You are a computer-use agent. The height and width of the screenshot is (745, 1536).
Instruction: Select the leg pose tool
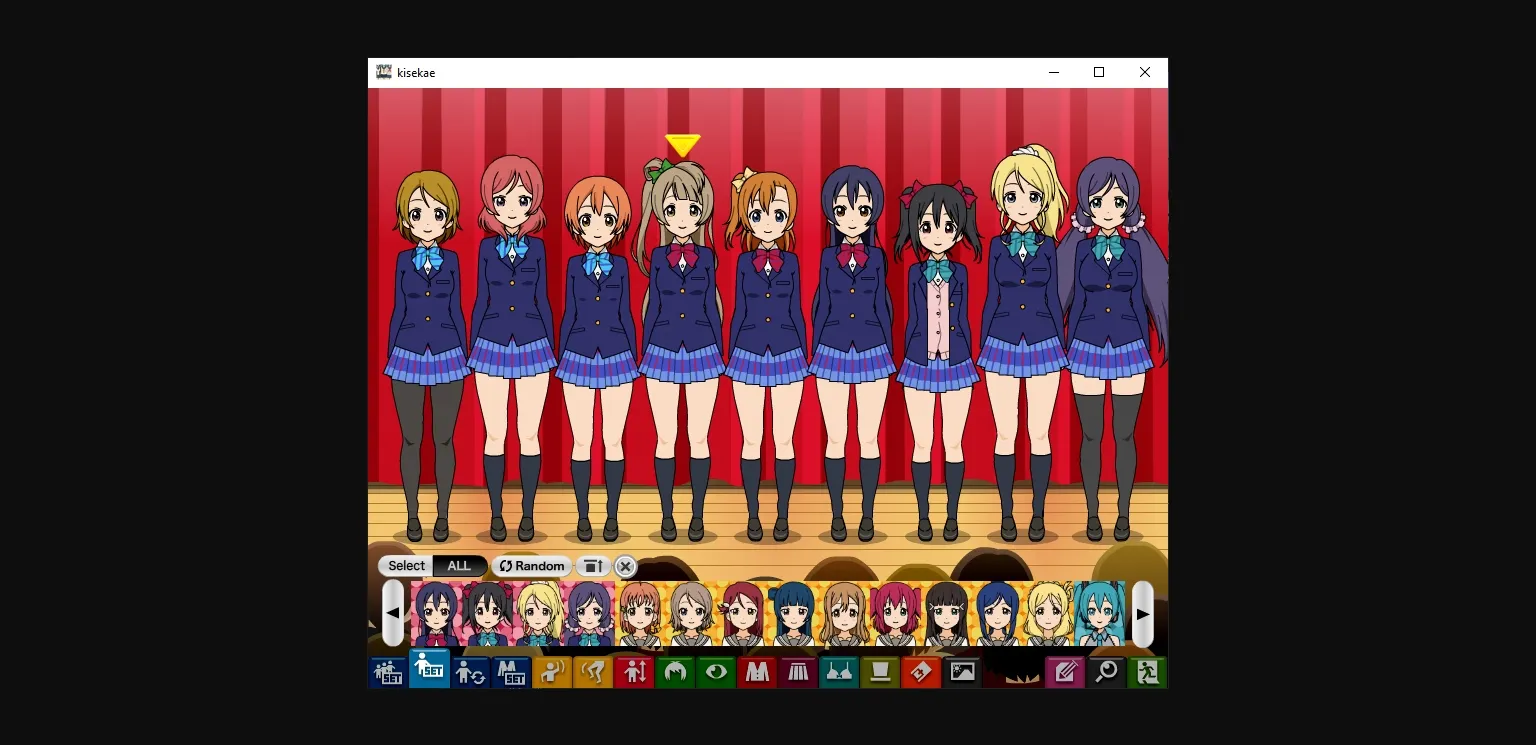pos(593,672)
